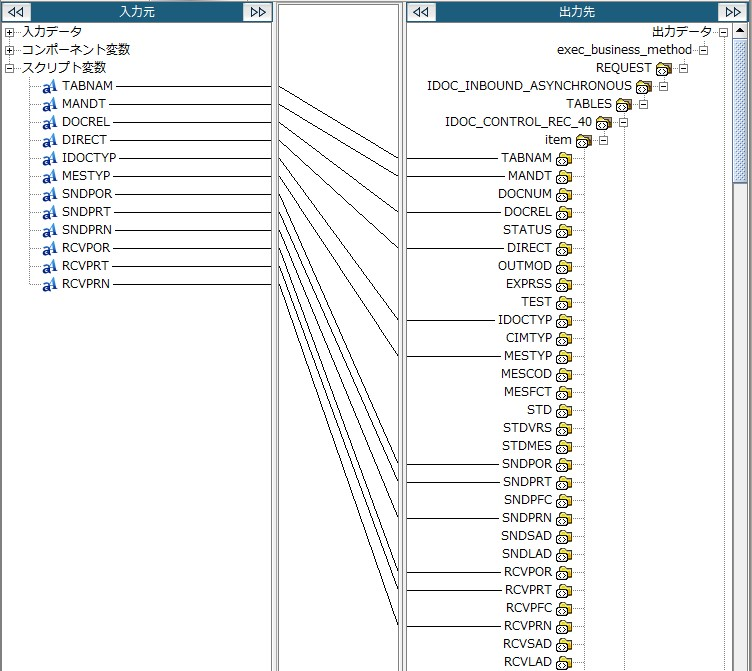Click right arrows button in 入力元 header
Screen dimensions: 752x671
pos(258,12)
